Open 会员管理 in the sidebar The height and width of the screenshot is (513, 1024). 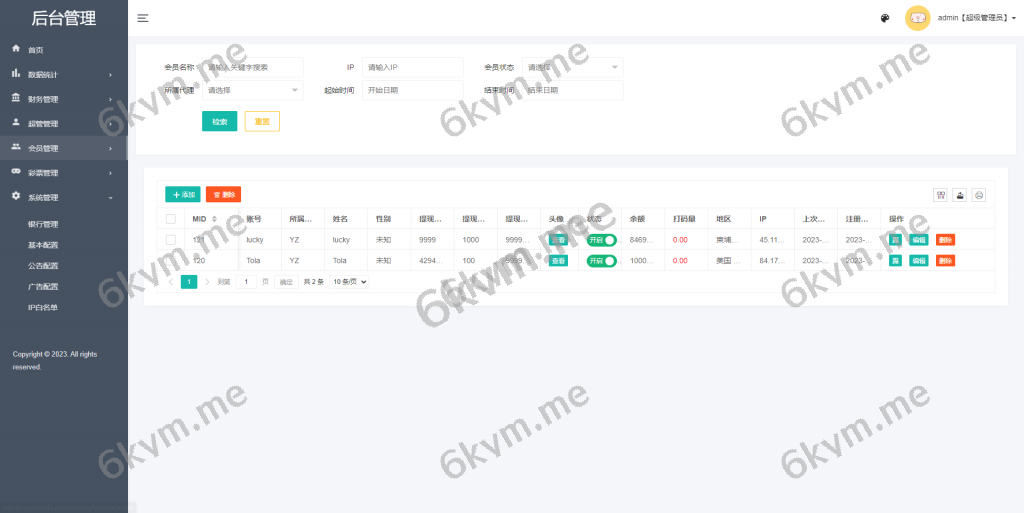[43, 148]
